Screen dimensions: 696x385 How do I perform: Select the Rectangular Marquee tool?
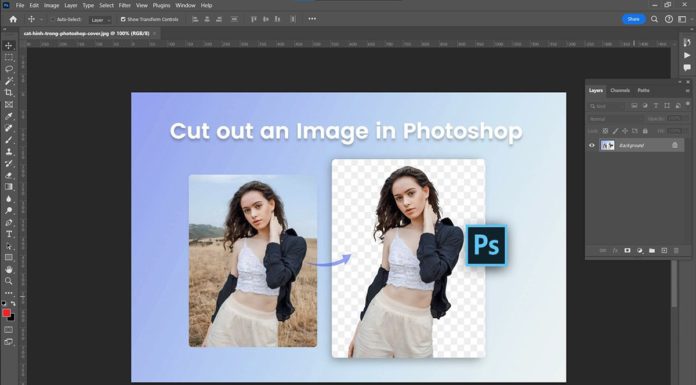pyautogui.click(x=8, y=58)
